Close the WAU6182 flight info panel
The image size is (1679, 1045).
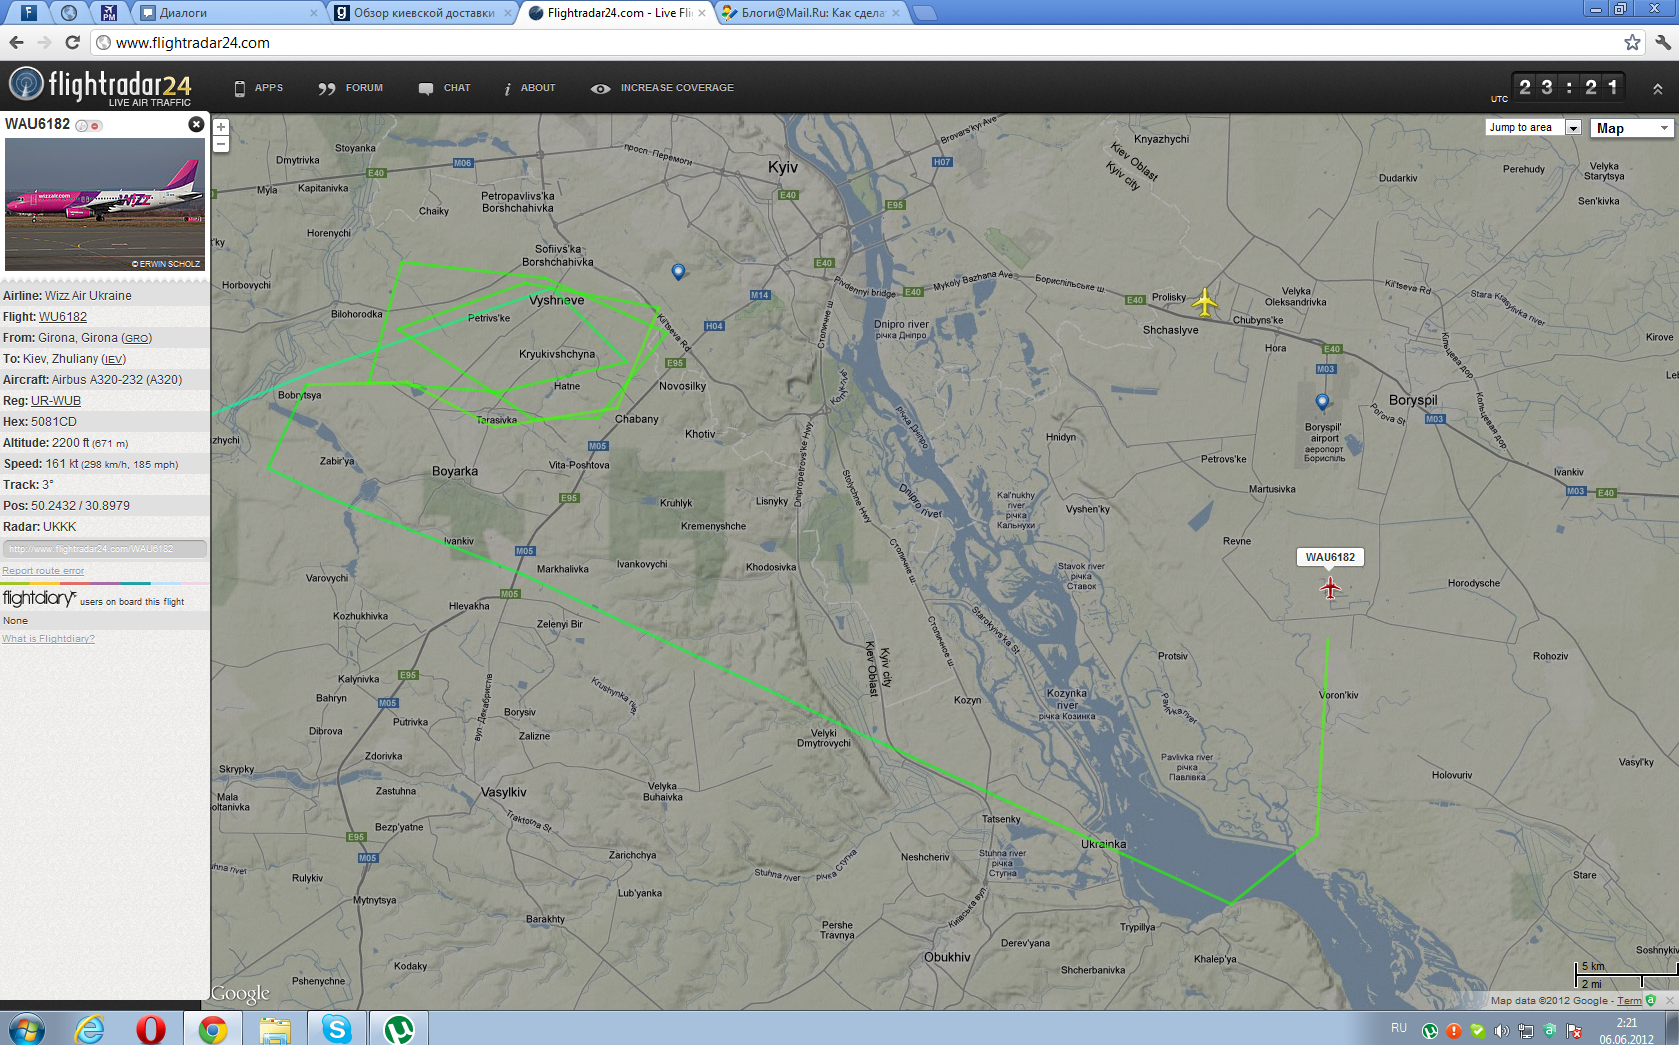pos(196,124)
